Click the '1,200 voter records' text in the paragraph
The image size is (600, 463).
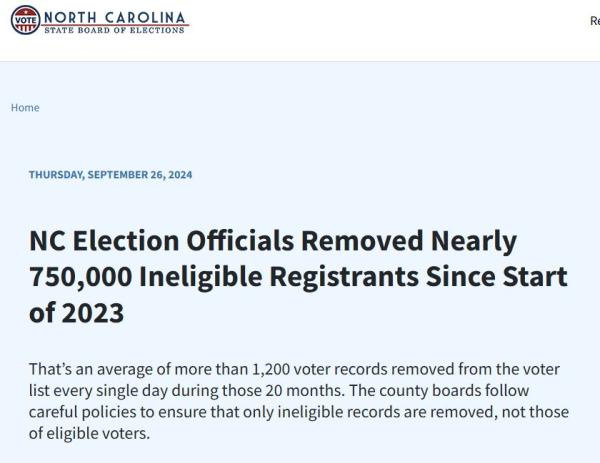pyautogui.click(x=320, y=370)
